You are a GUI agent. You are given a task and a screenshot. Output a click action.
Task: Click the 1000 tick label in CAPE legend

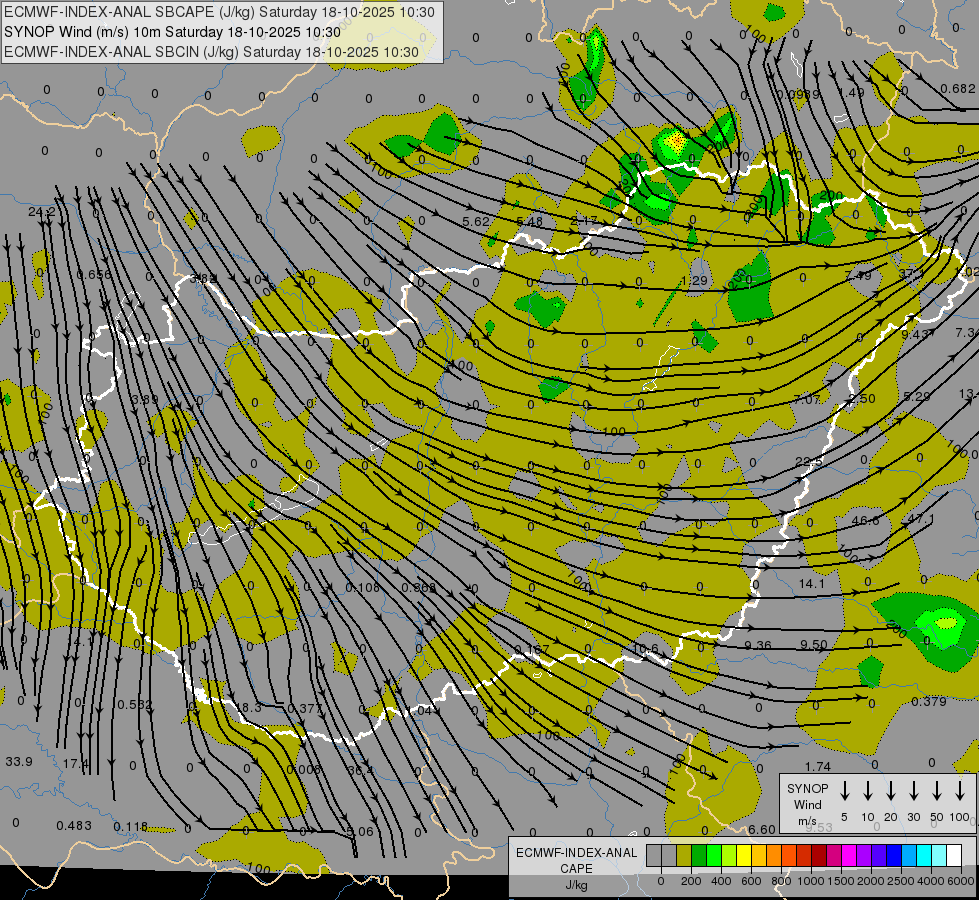811,881
